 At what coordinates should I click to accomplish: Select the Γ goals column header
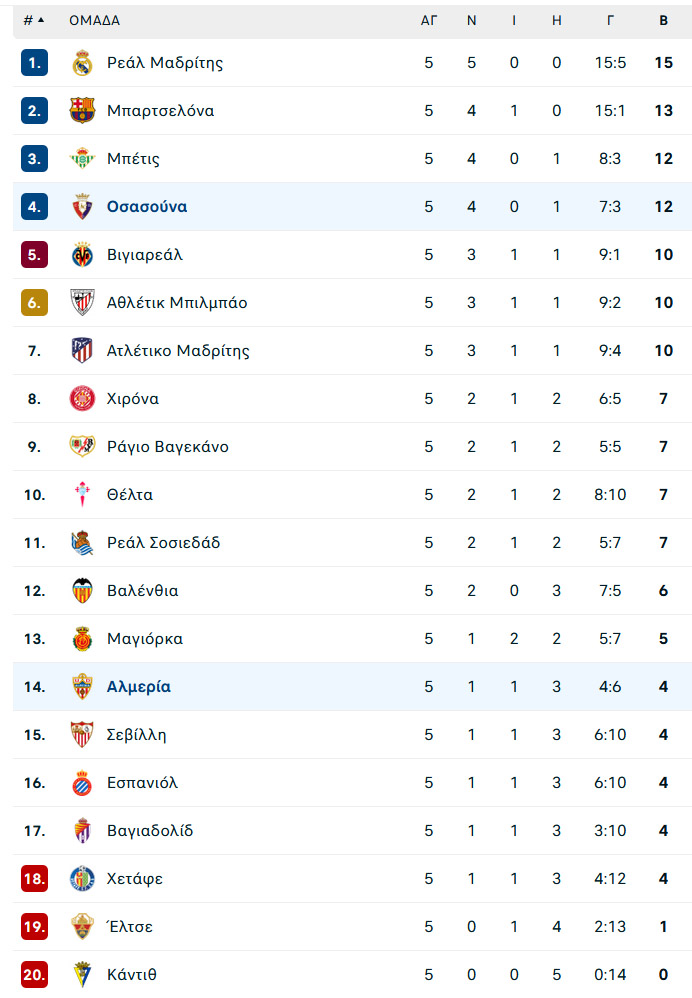610,20
